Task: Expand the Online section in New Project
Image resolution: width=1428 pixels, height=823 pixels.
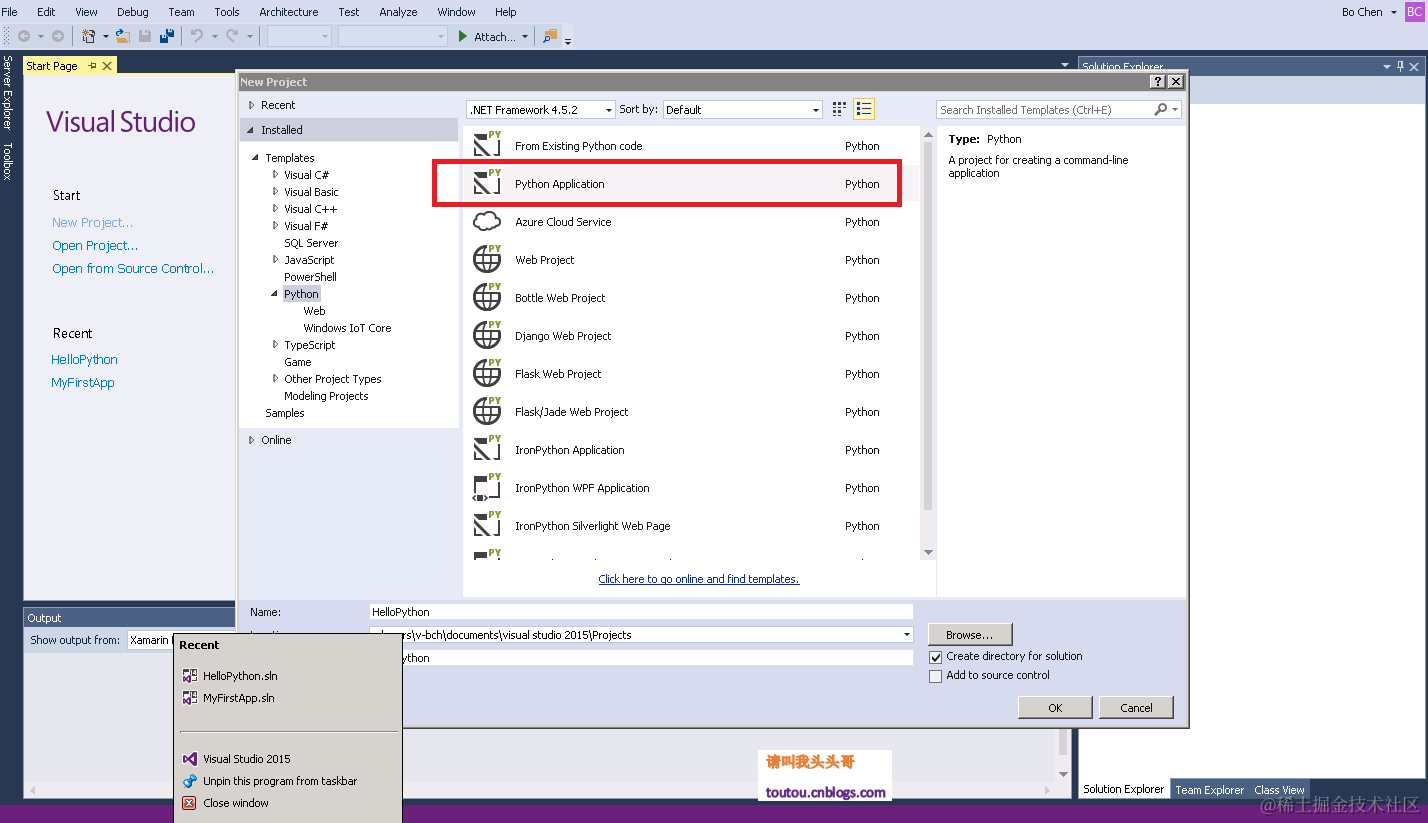Action: tap(252, 440)
